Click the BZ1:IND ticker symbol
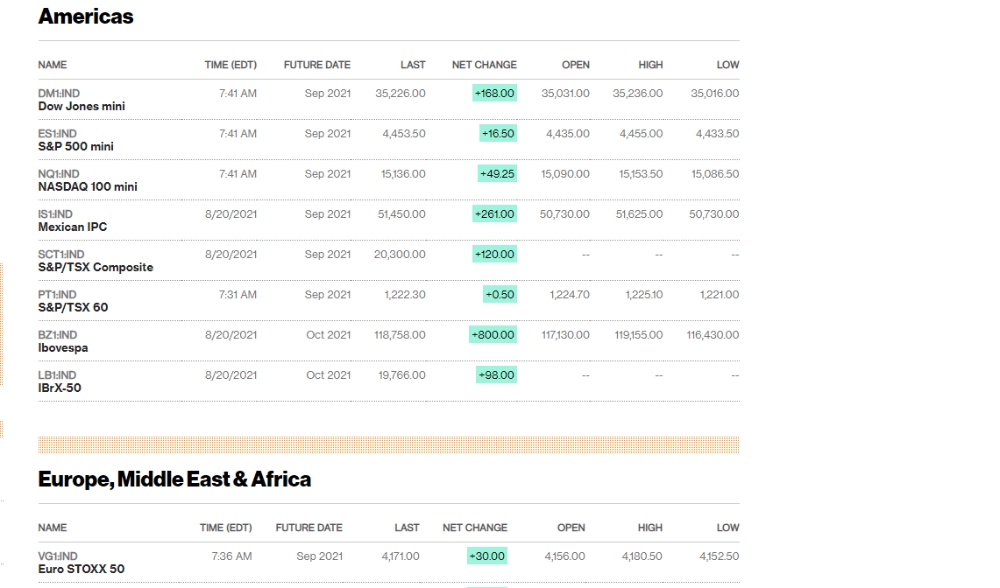The height and width of the screenshot is (588, 1000). click(57, 335)
